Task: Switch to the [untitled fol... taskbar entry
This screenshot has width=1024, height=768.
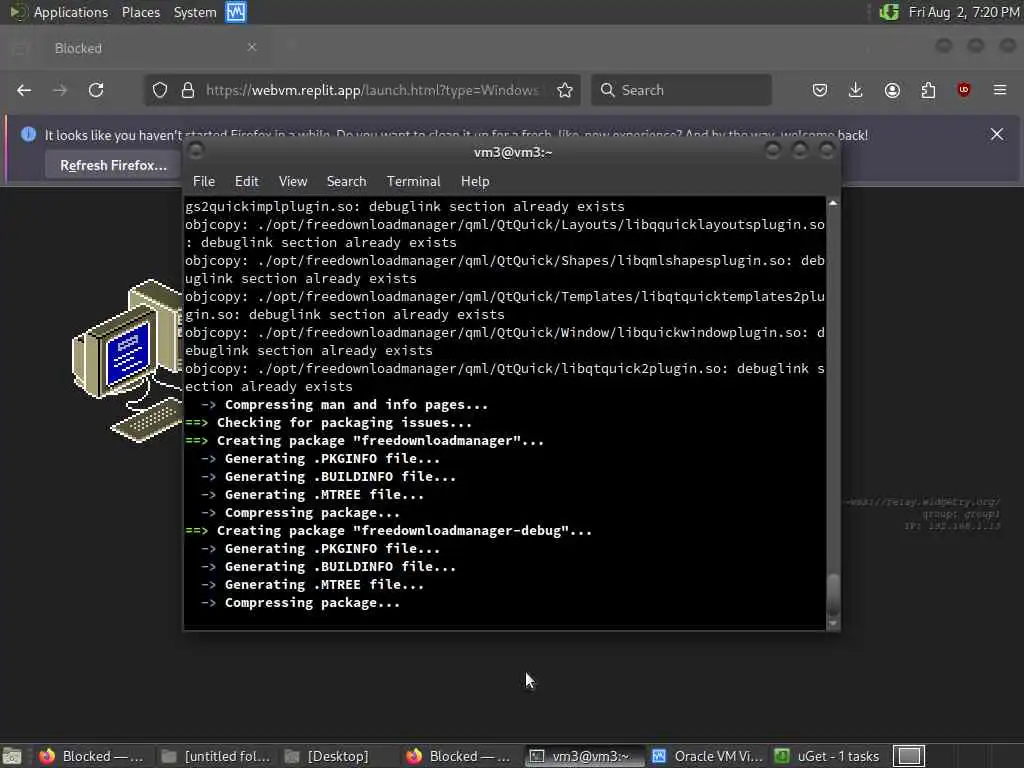Action: (x=215, y=756)
